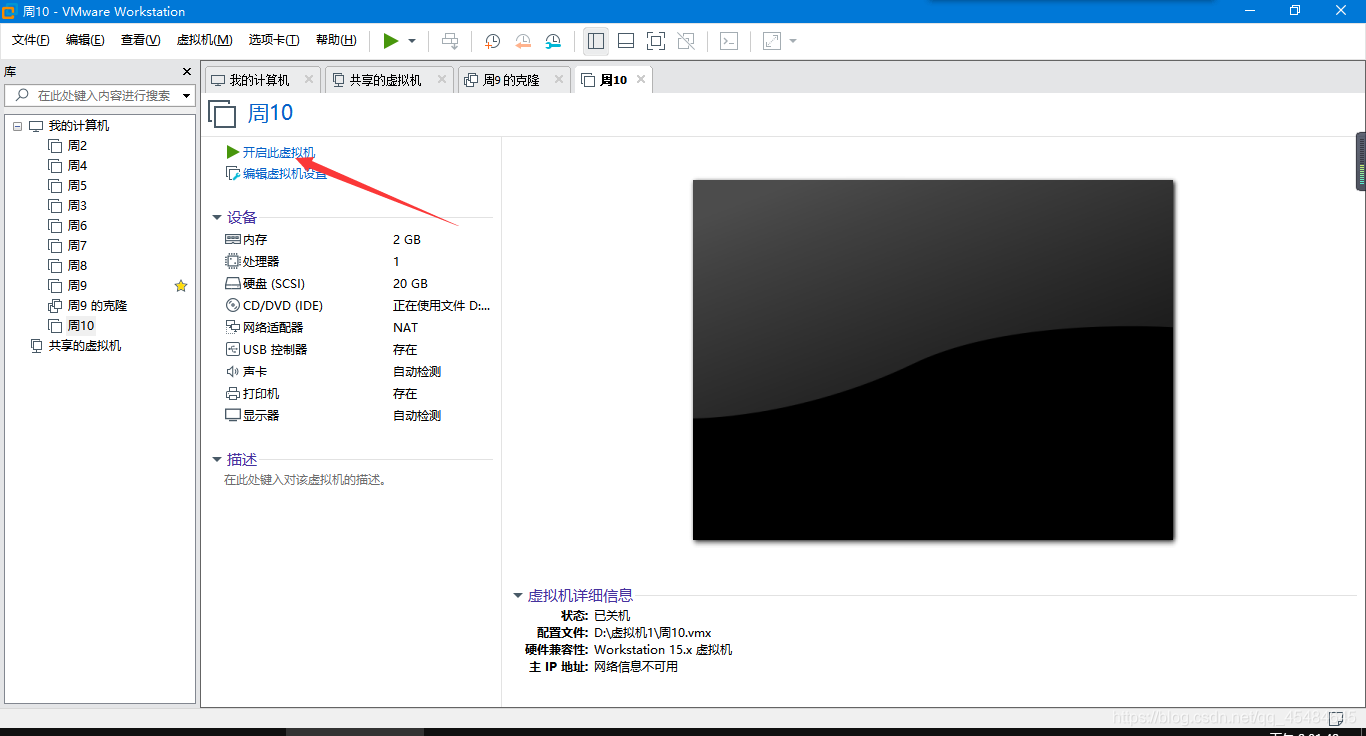Click the large 周10 title heading

pyautogui.click(x=271, y=113)
